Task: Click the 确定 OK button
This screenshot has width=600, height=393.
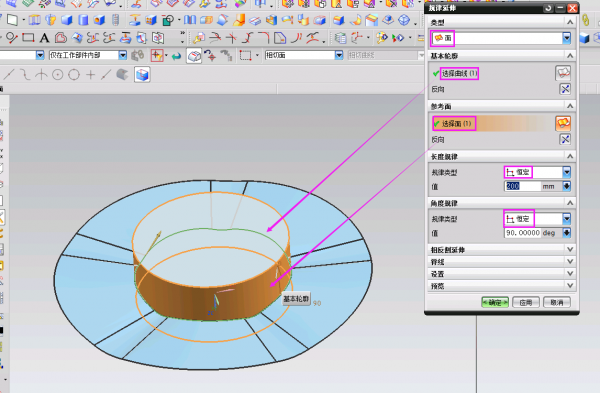Action: tap(495, 302)
